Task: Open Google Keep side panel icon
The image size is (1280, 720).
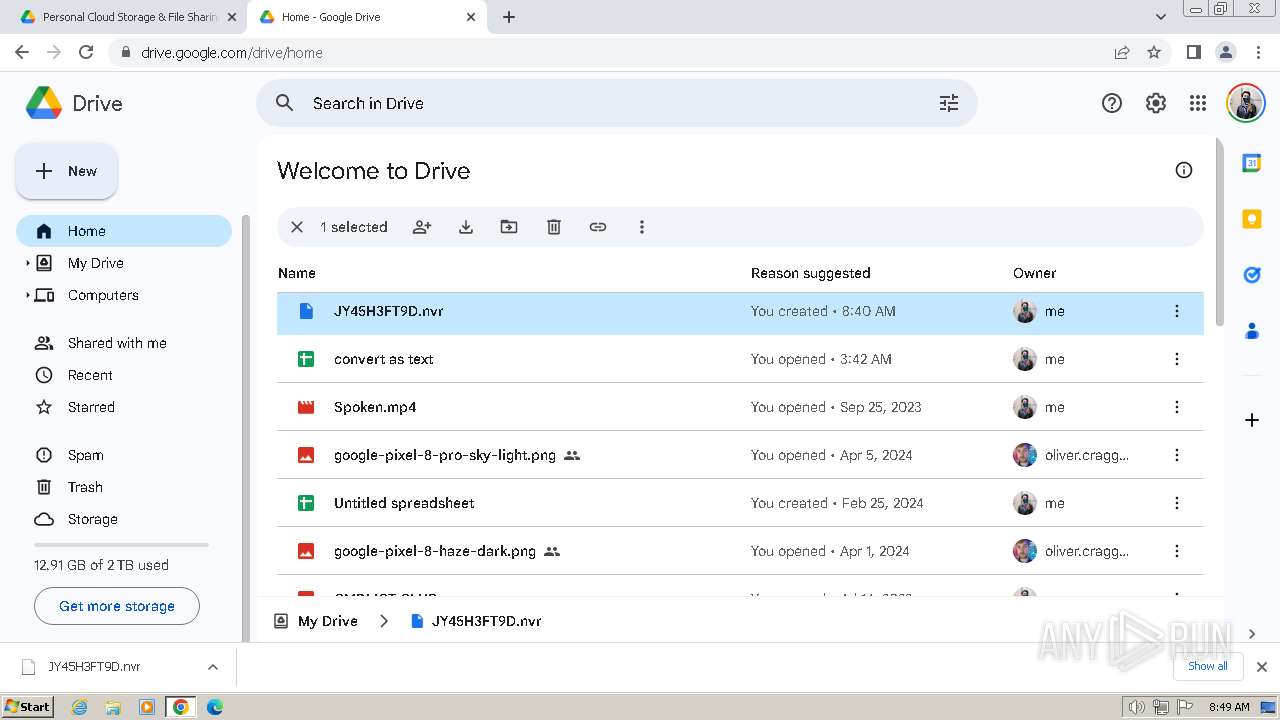Action: coord(1252,219)
